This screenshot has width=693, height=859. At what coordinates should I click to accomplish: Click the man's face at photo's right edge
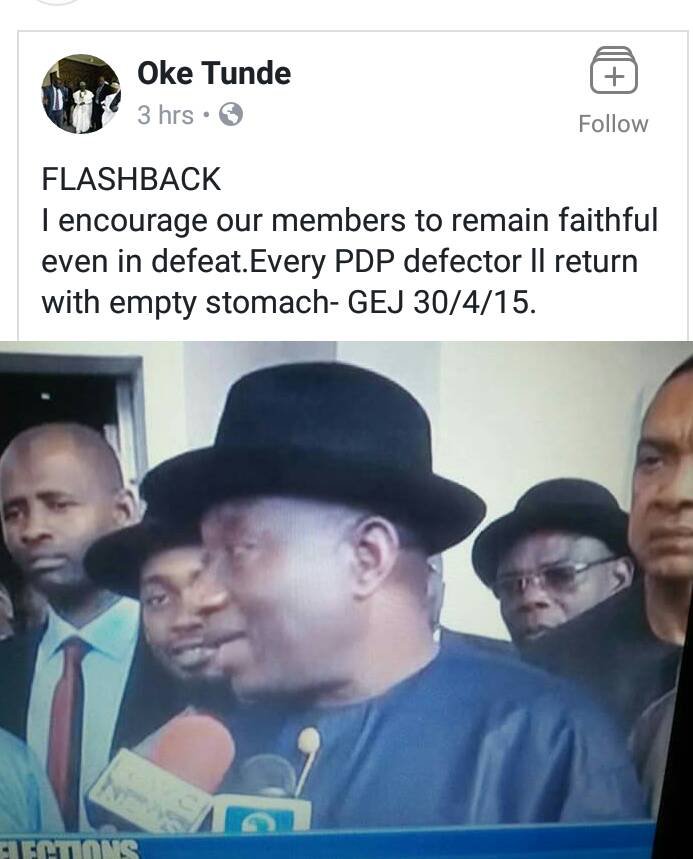point(664,482)
